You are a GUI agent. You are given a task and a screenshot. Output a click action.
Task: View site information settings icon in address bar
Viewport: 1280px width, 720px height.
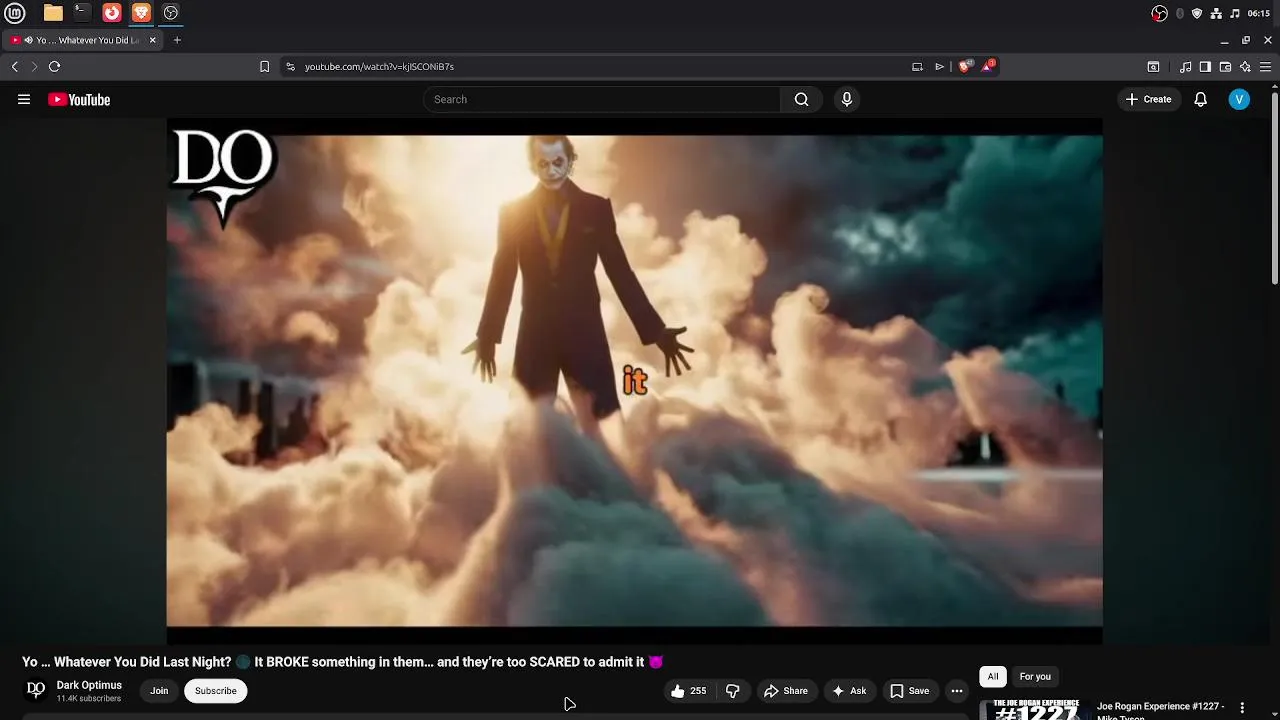coord(290,66)
